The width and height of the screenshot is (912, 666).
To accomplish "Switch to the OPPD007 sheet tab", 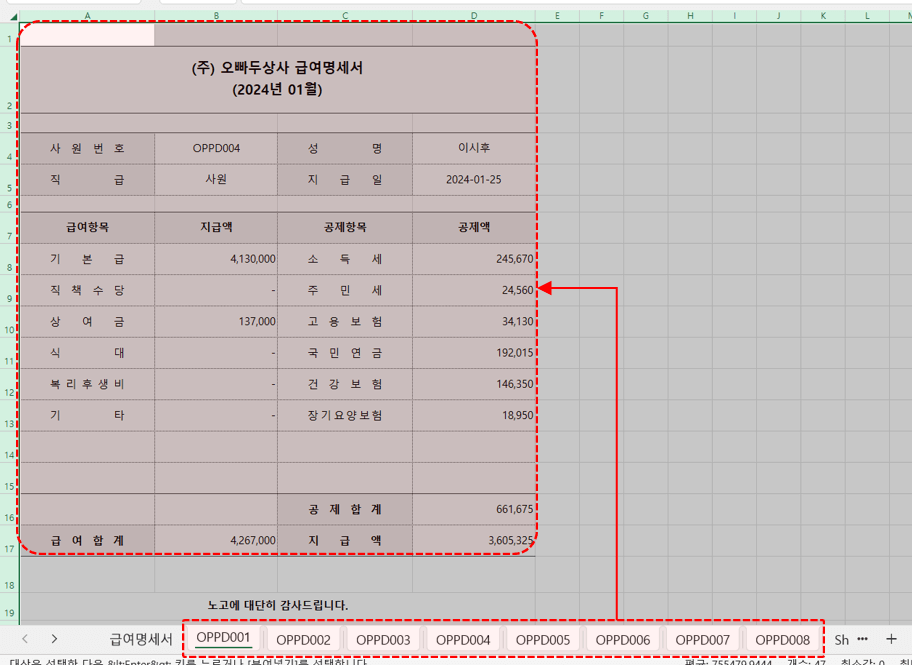I will 702,640.
